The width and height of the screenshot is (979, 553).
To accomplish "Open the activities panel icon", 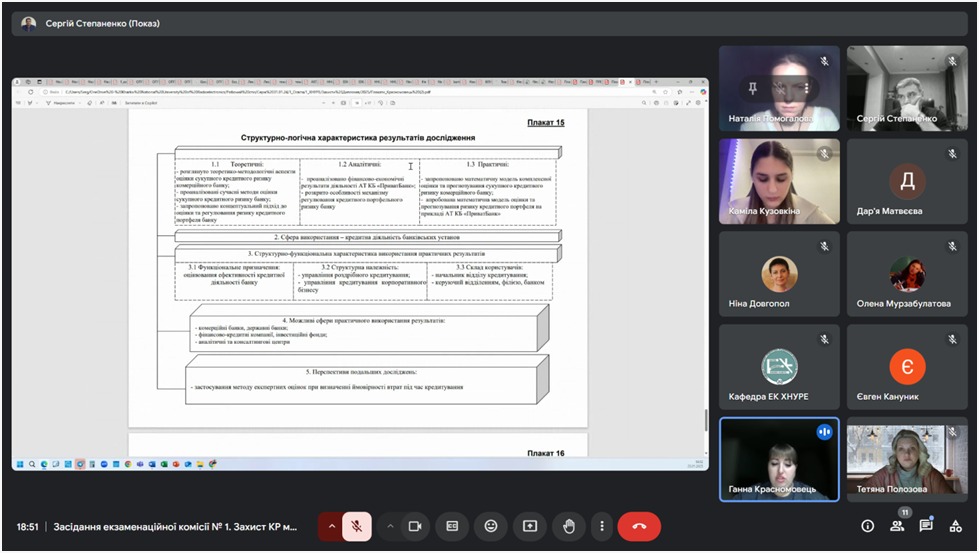I will [956, 526].
